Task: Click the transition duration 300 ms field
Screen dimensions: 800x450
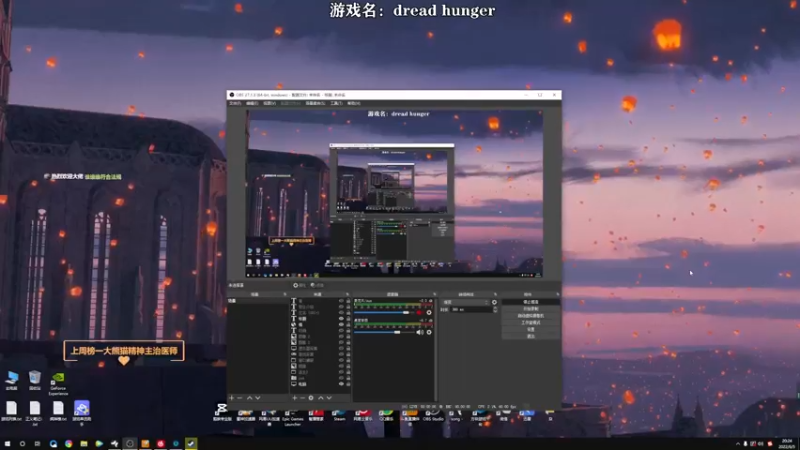Action: (x=471, y=309)
